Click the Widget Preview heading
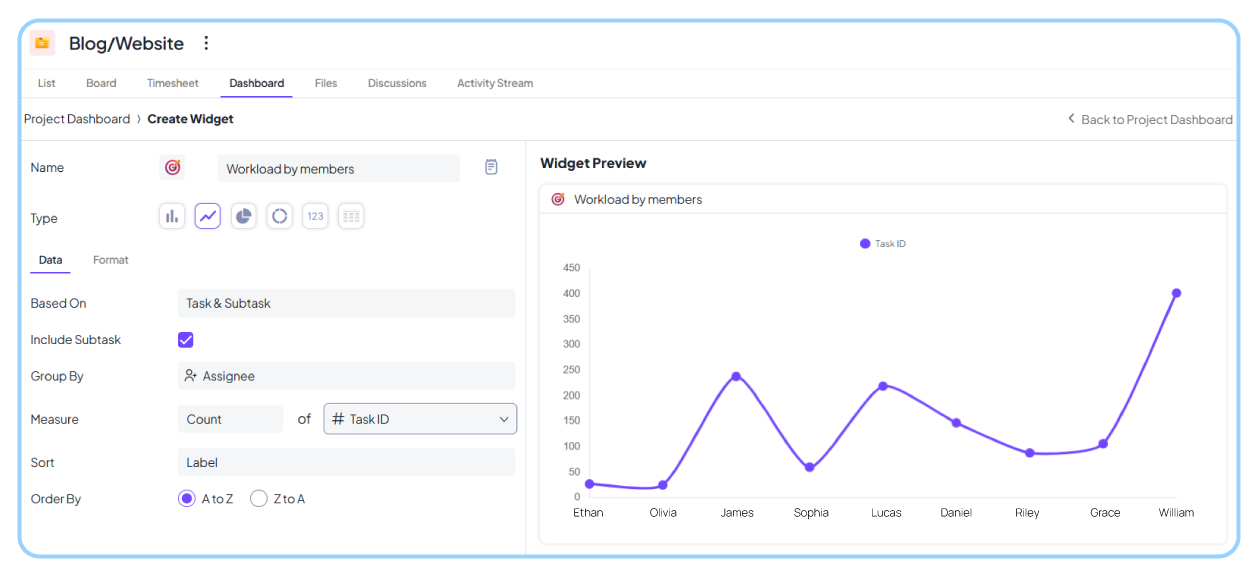1258x577 pixels. [593, 163]
